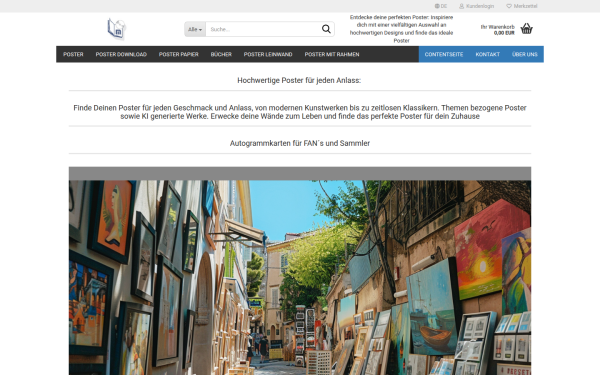The height and width of the screenshot is (375, 600).
Task: Click the globe DE language icon
Action: (x=441, y=6)
